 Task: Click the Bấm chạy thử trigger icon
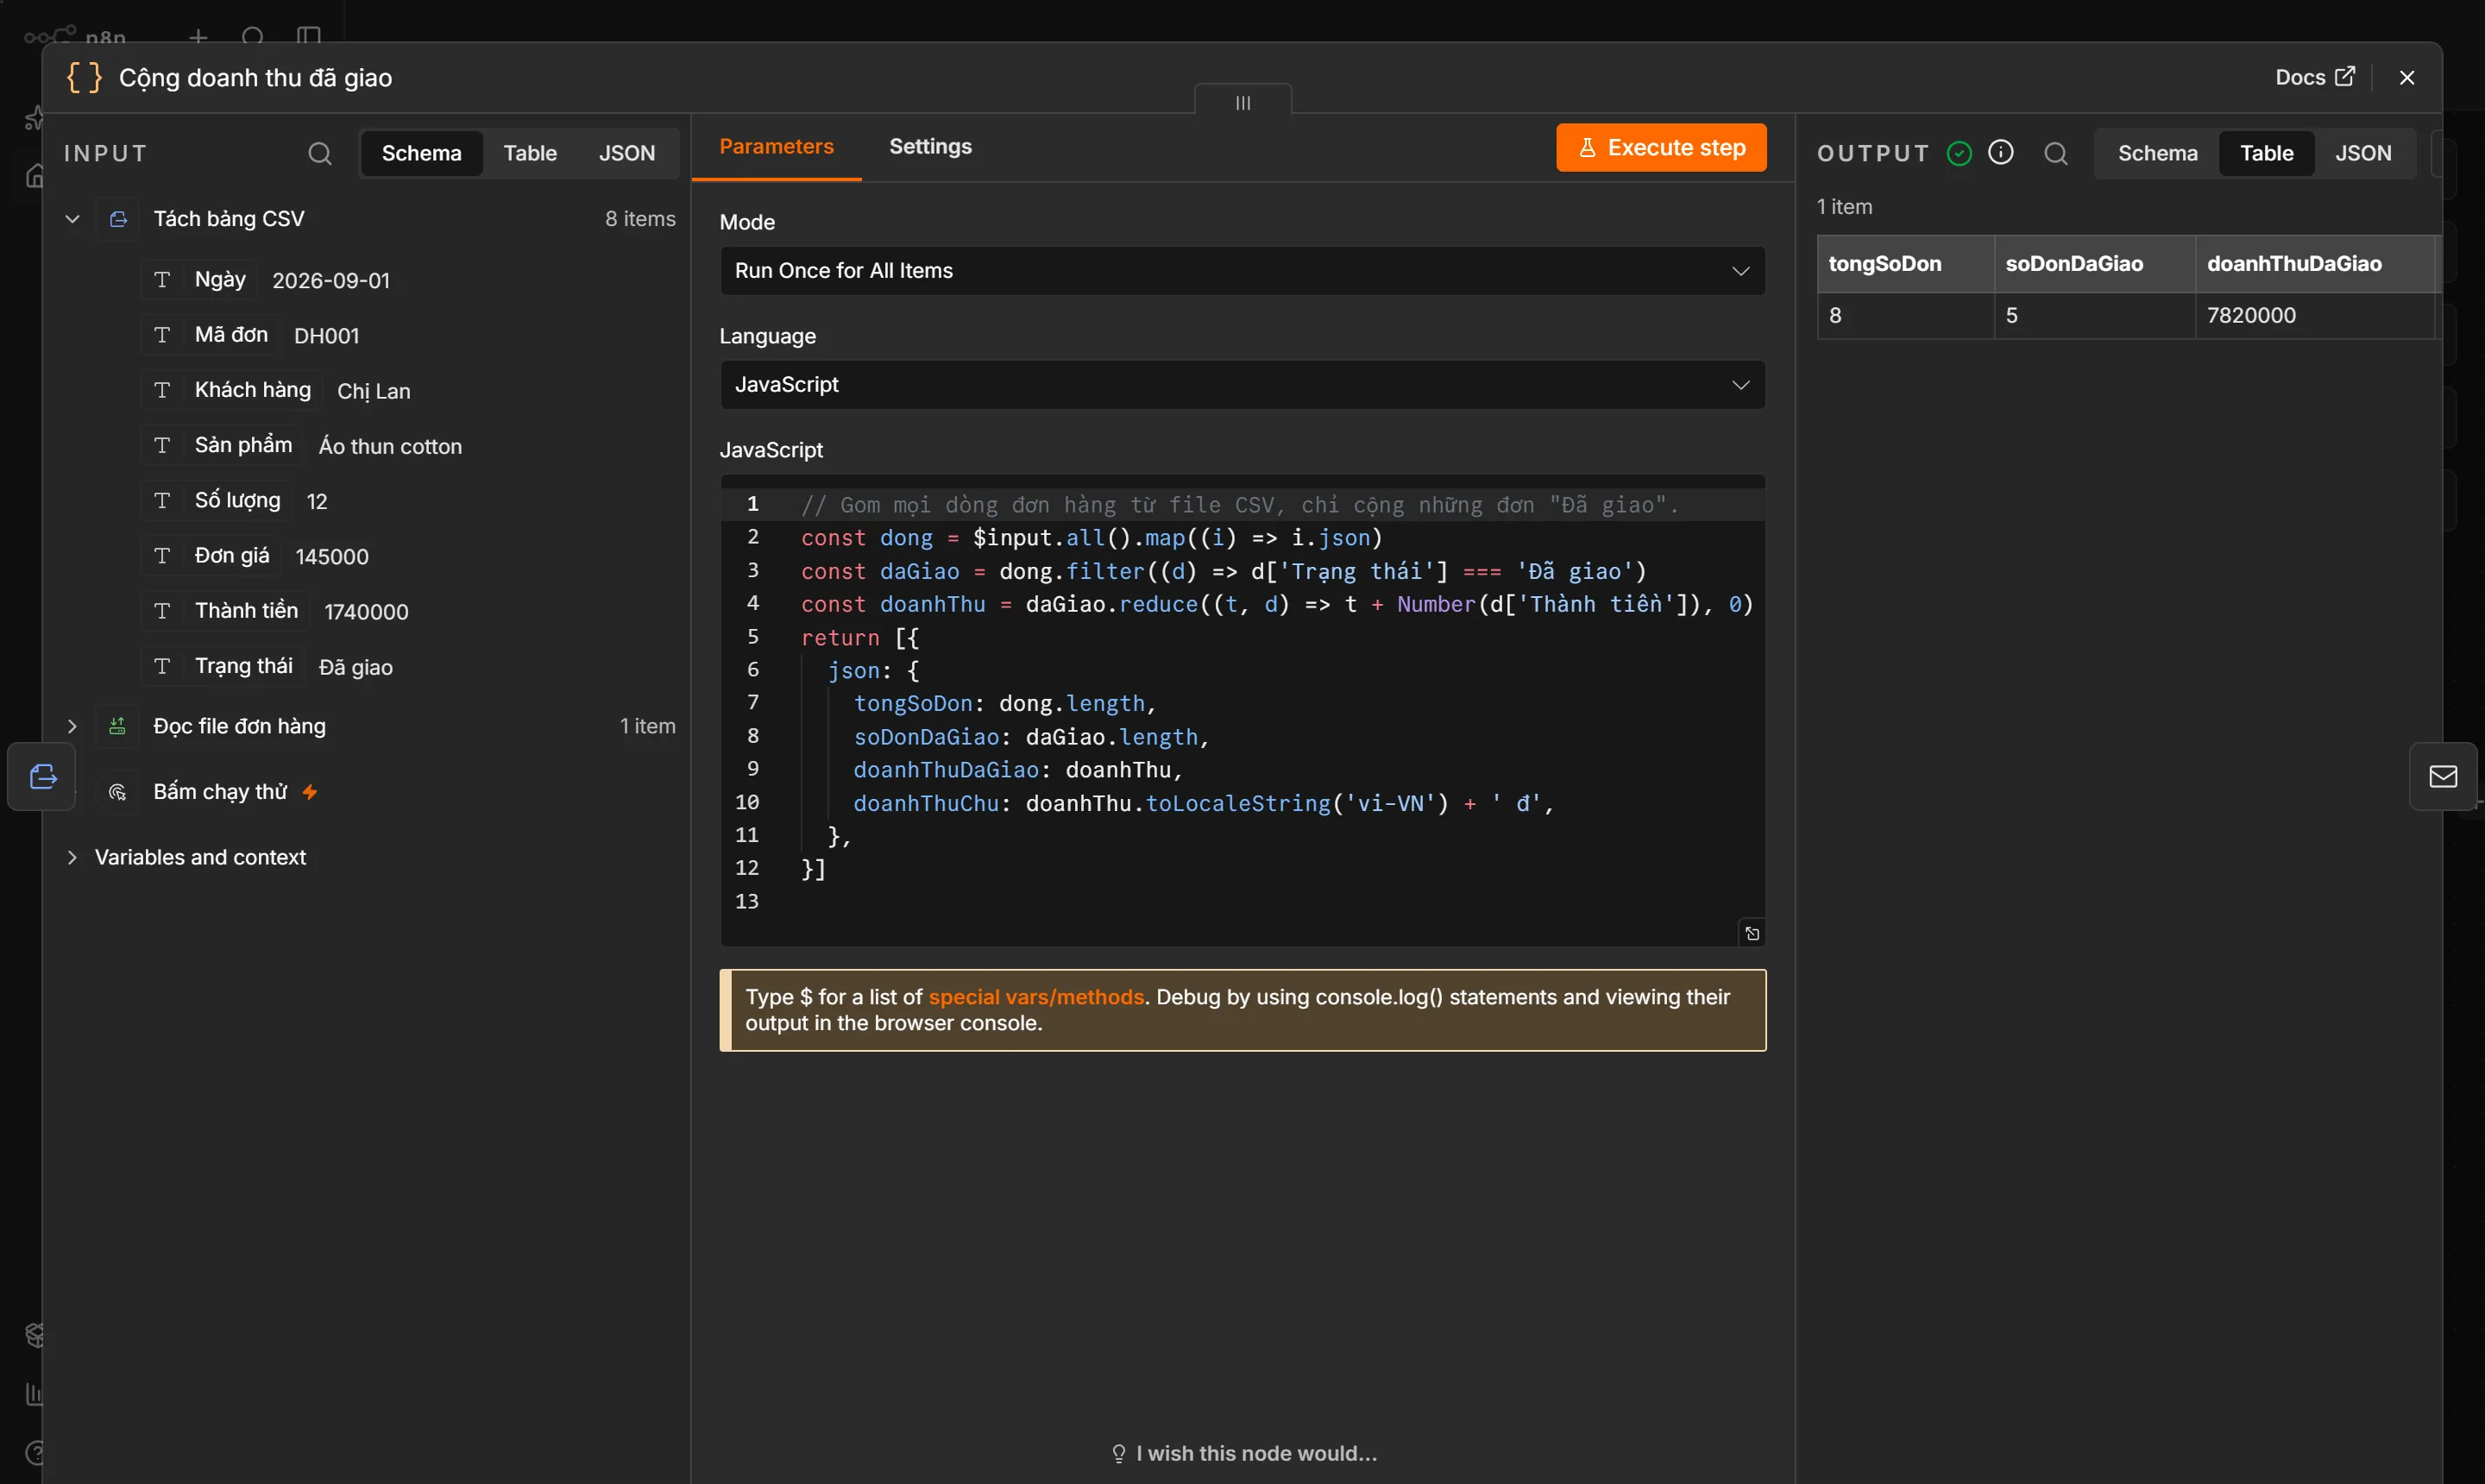coord(118,792)
